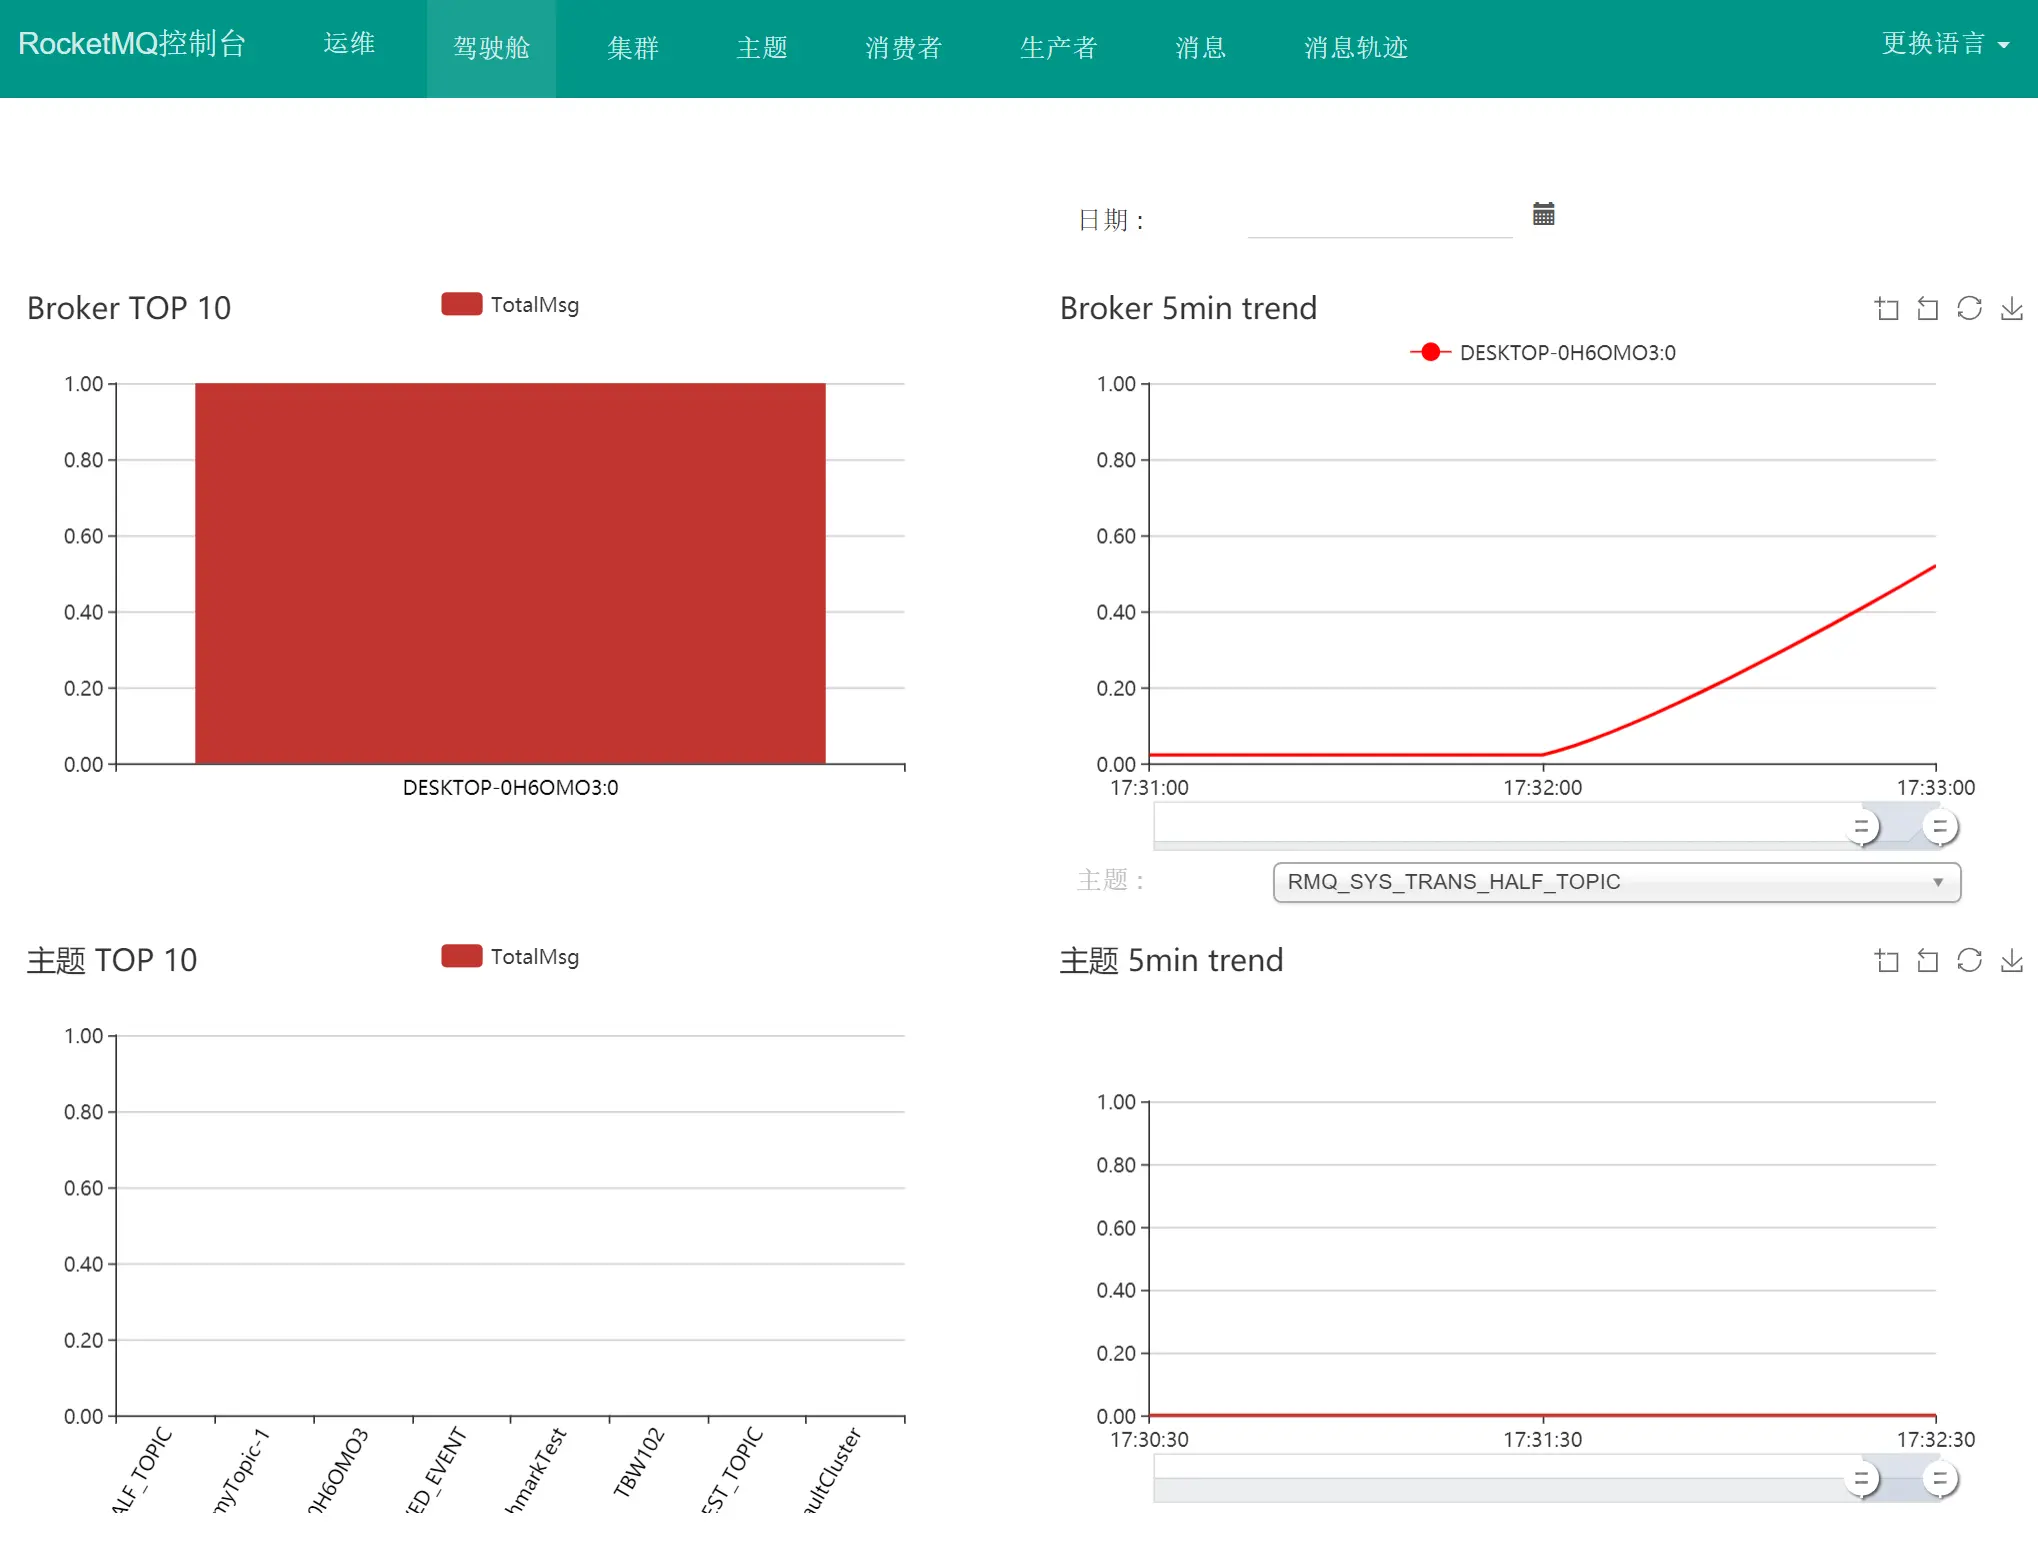This screenshot has height=1548, width=2038.
Task: Click the date input field
Action: pyautogui.click(x=1379, y=220)
